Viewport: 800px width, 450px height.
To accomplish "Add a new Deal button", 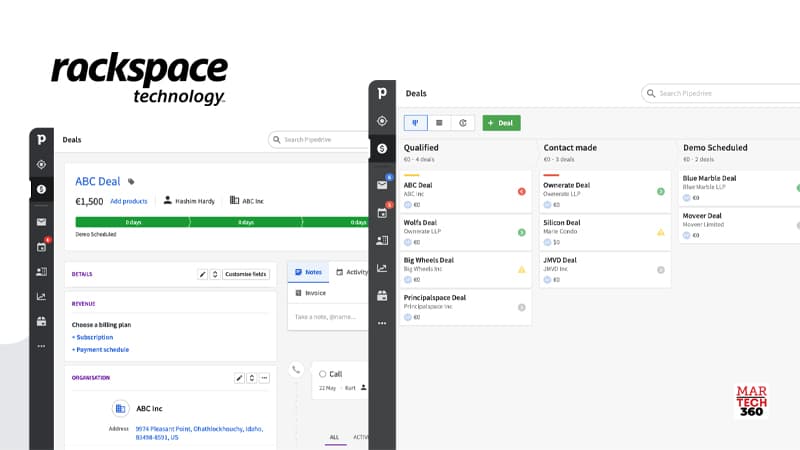I will point(502,123).
